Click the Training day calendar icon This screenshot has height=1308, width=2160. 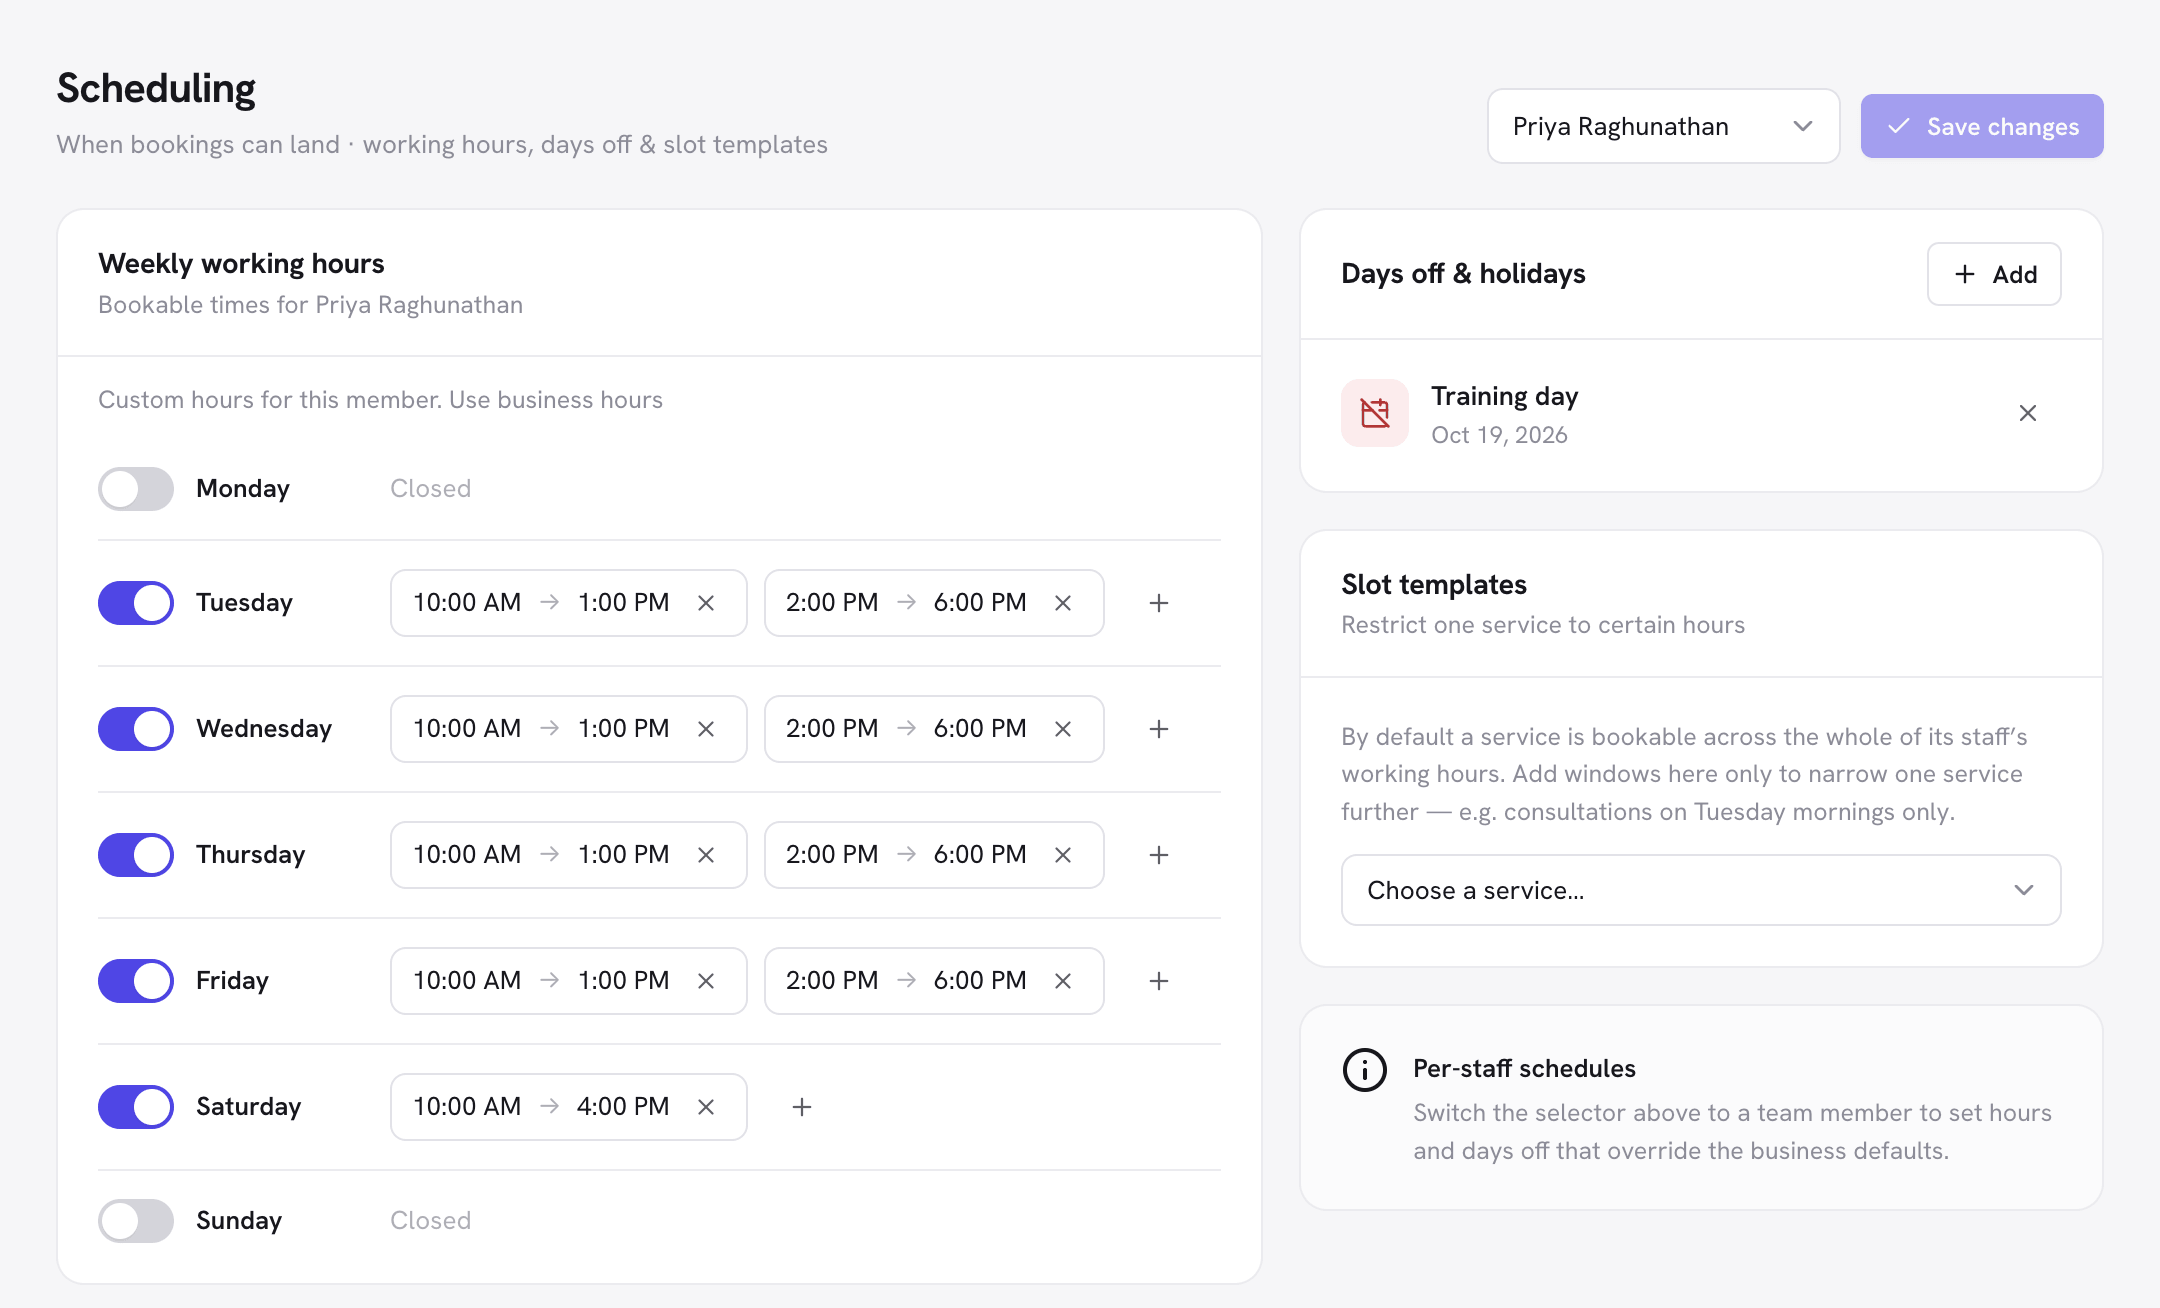click(x=1375, y=413)
